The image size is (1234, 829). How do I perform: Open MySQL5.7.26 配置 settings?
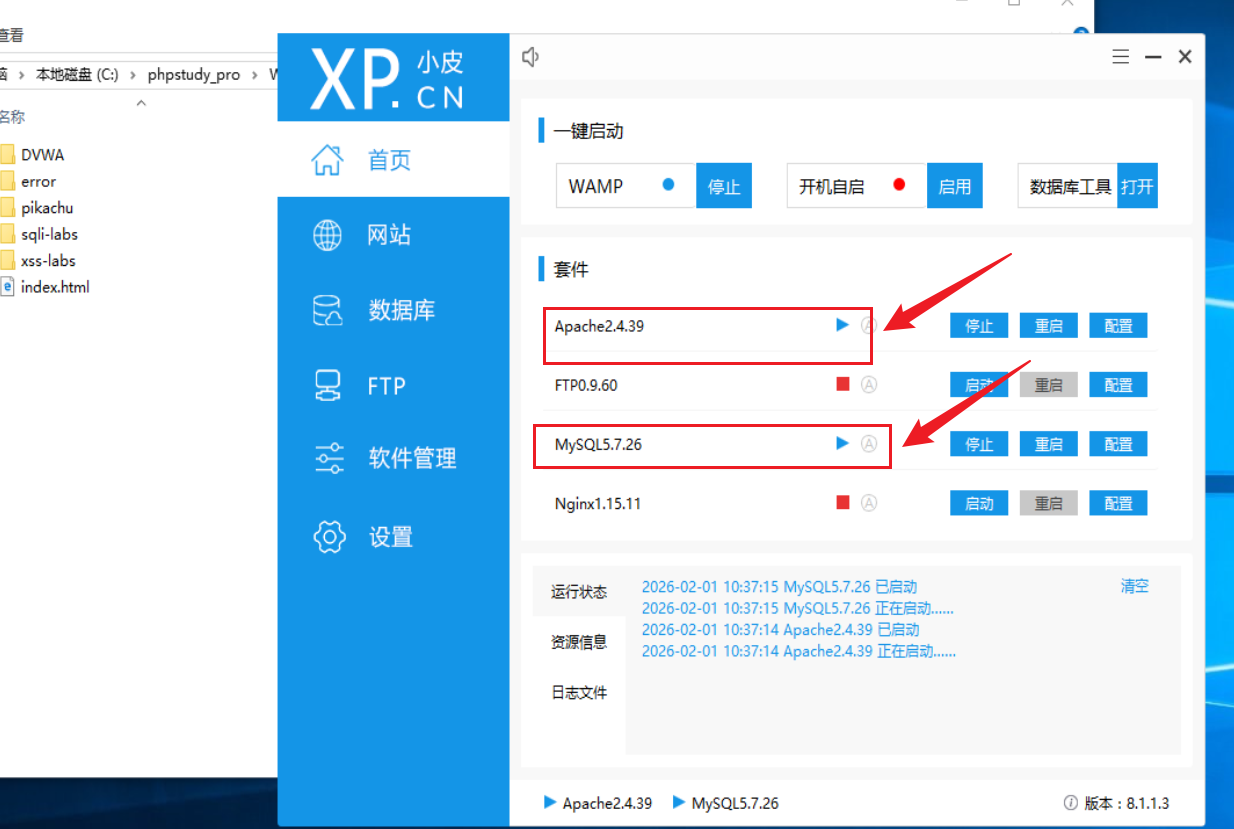pyautogui.click(x=1119, y=443)
